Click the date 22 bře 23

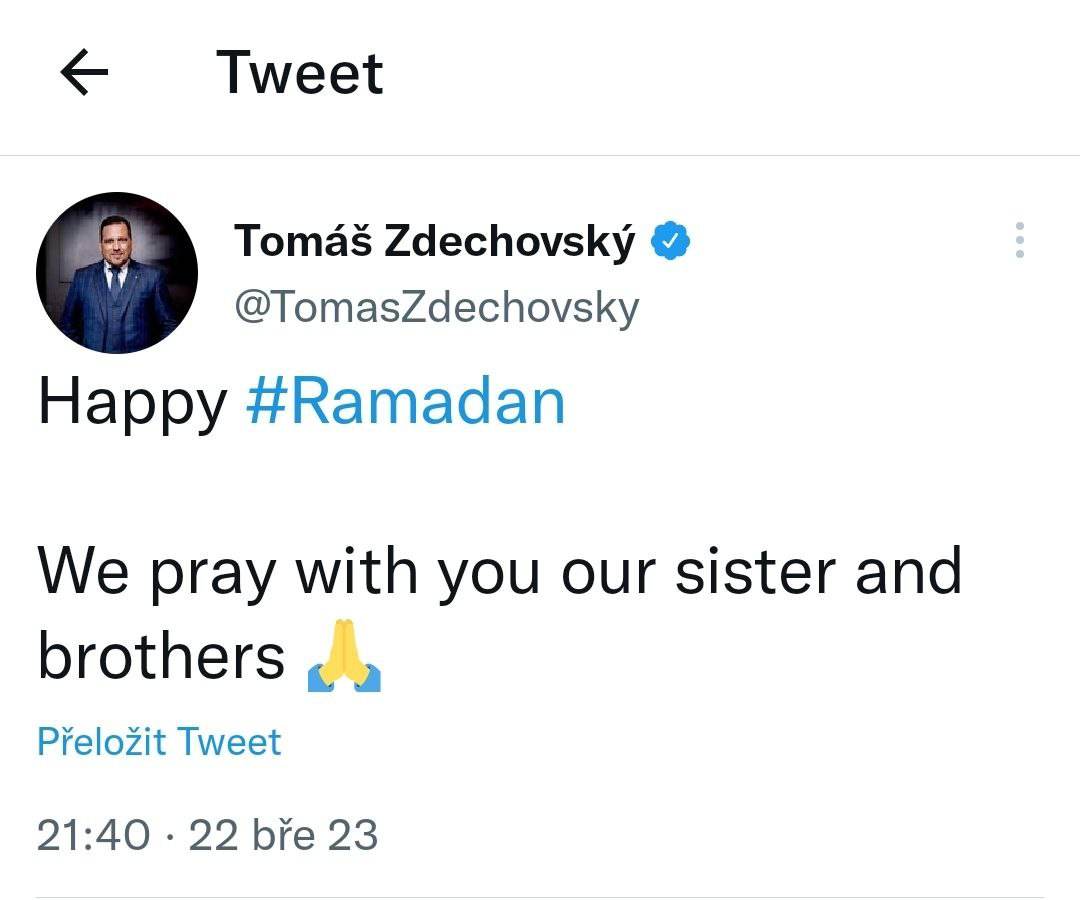[283, 835]
